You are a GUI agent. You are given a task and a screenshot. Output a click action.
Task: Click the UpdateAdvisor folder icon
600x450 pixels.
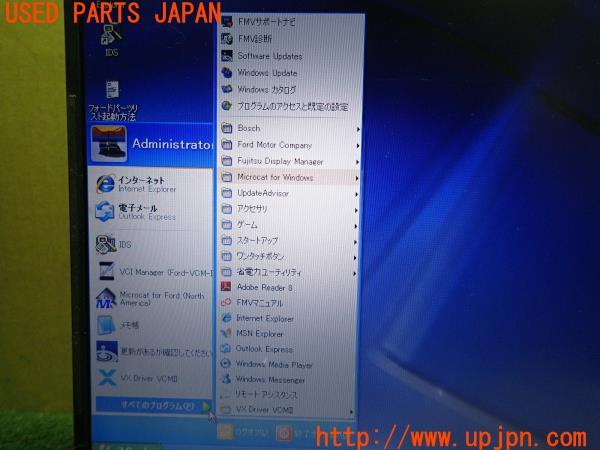point(227,193)
